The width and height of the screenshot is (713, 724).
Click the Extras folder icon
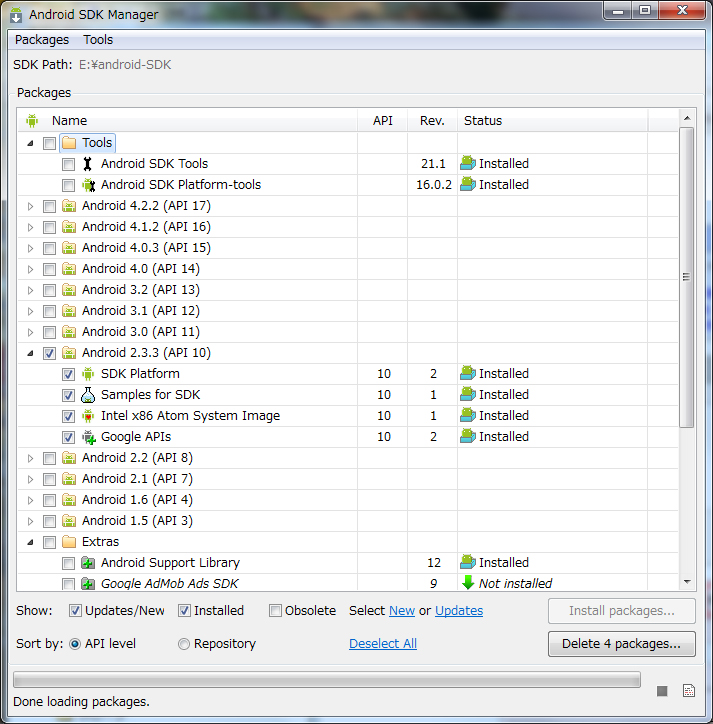[69, 542]
